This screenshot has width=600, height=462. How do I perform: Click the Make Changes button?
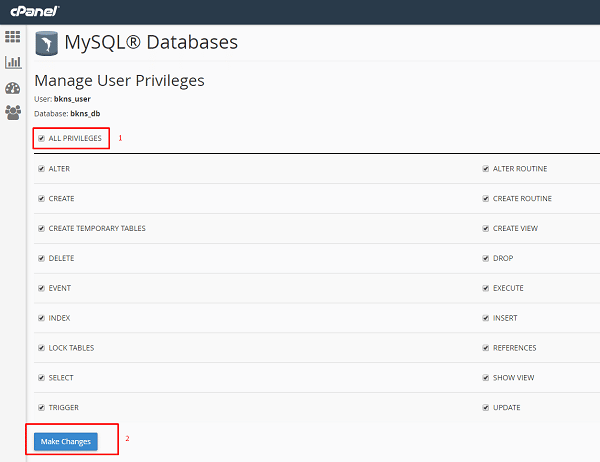point(66,442)
